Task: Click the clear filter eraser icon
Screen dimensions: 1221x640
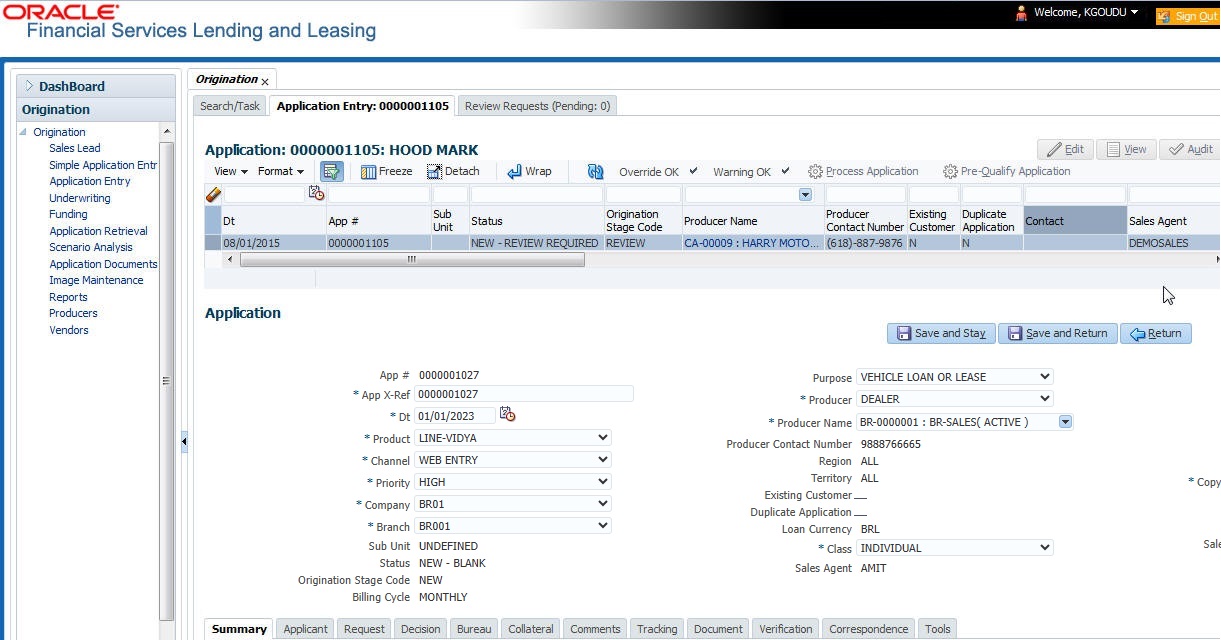Action: point(213,194)
